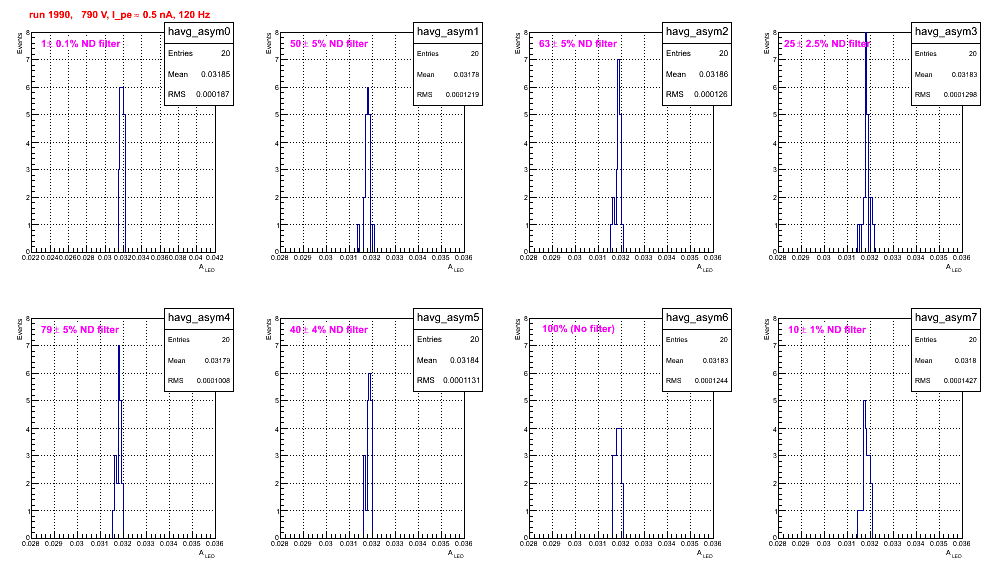Click Mean 0.03185 in havg_asym0 stats
This screenshot has width=996, height=572.
(x=199, y=74)
